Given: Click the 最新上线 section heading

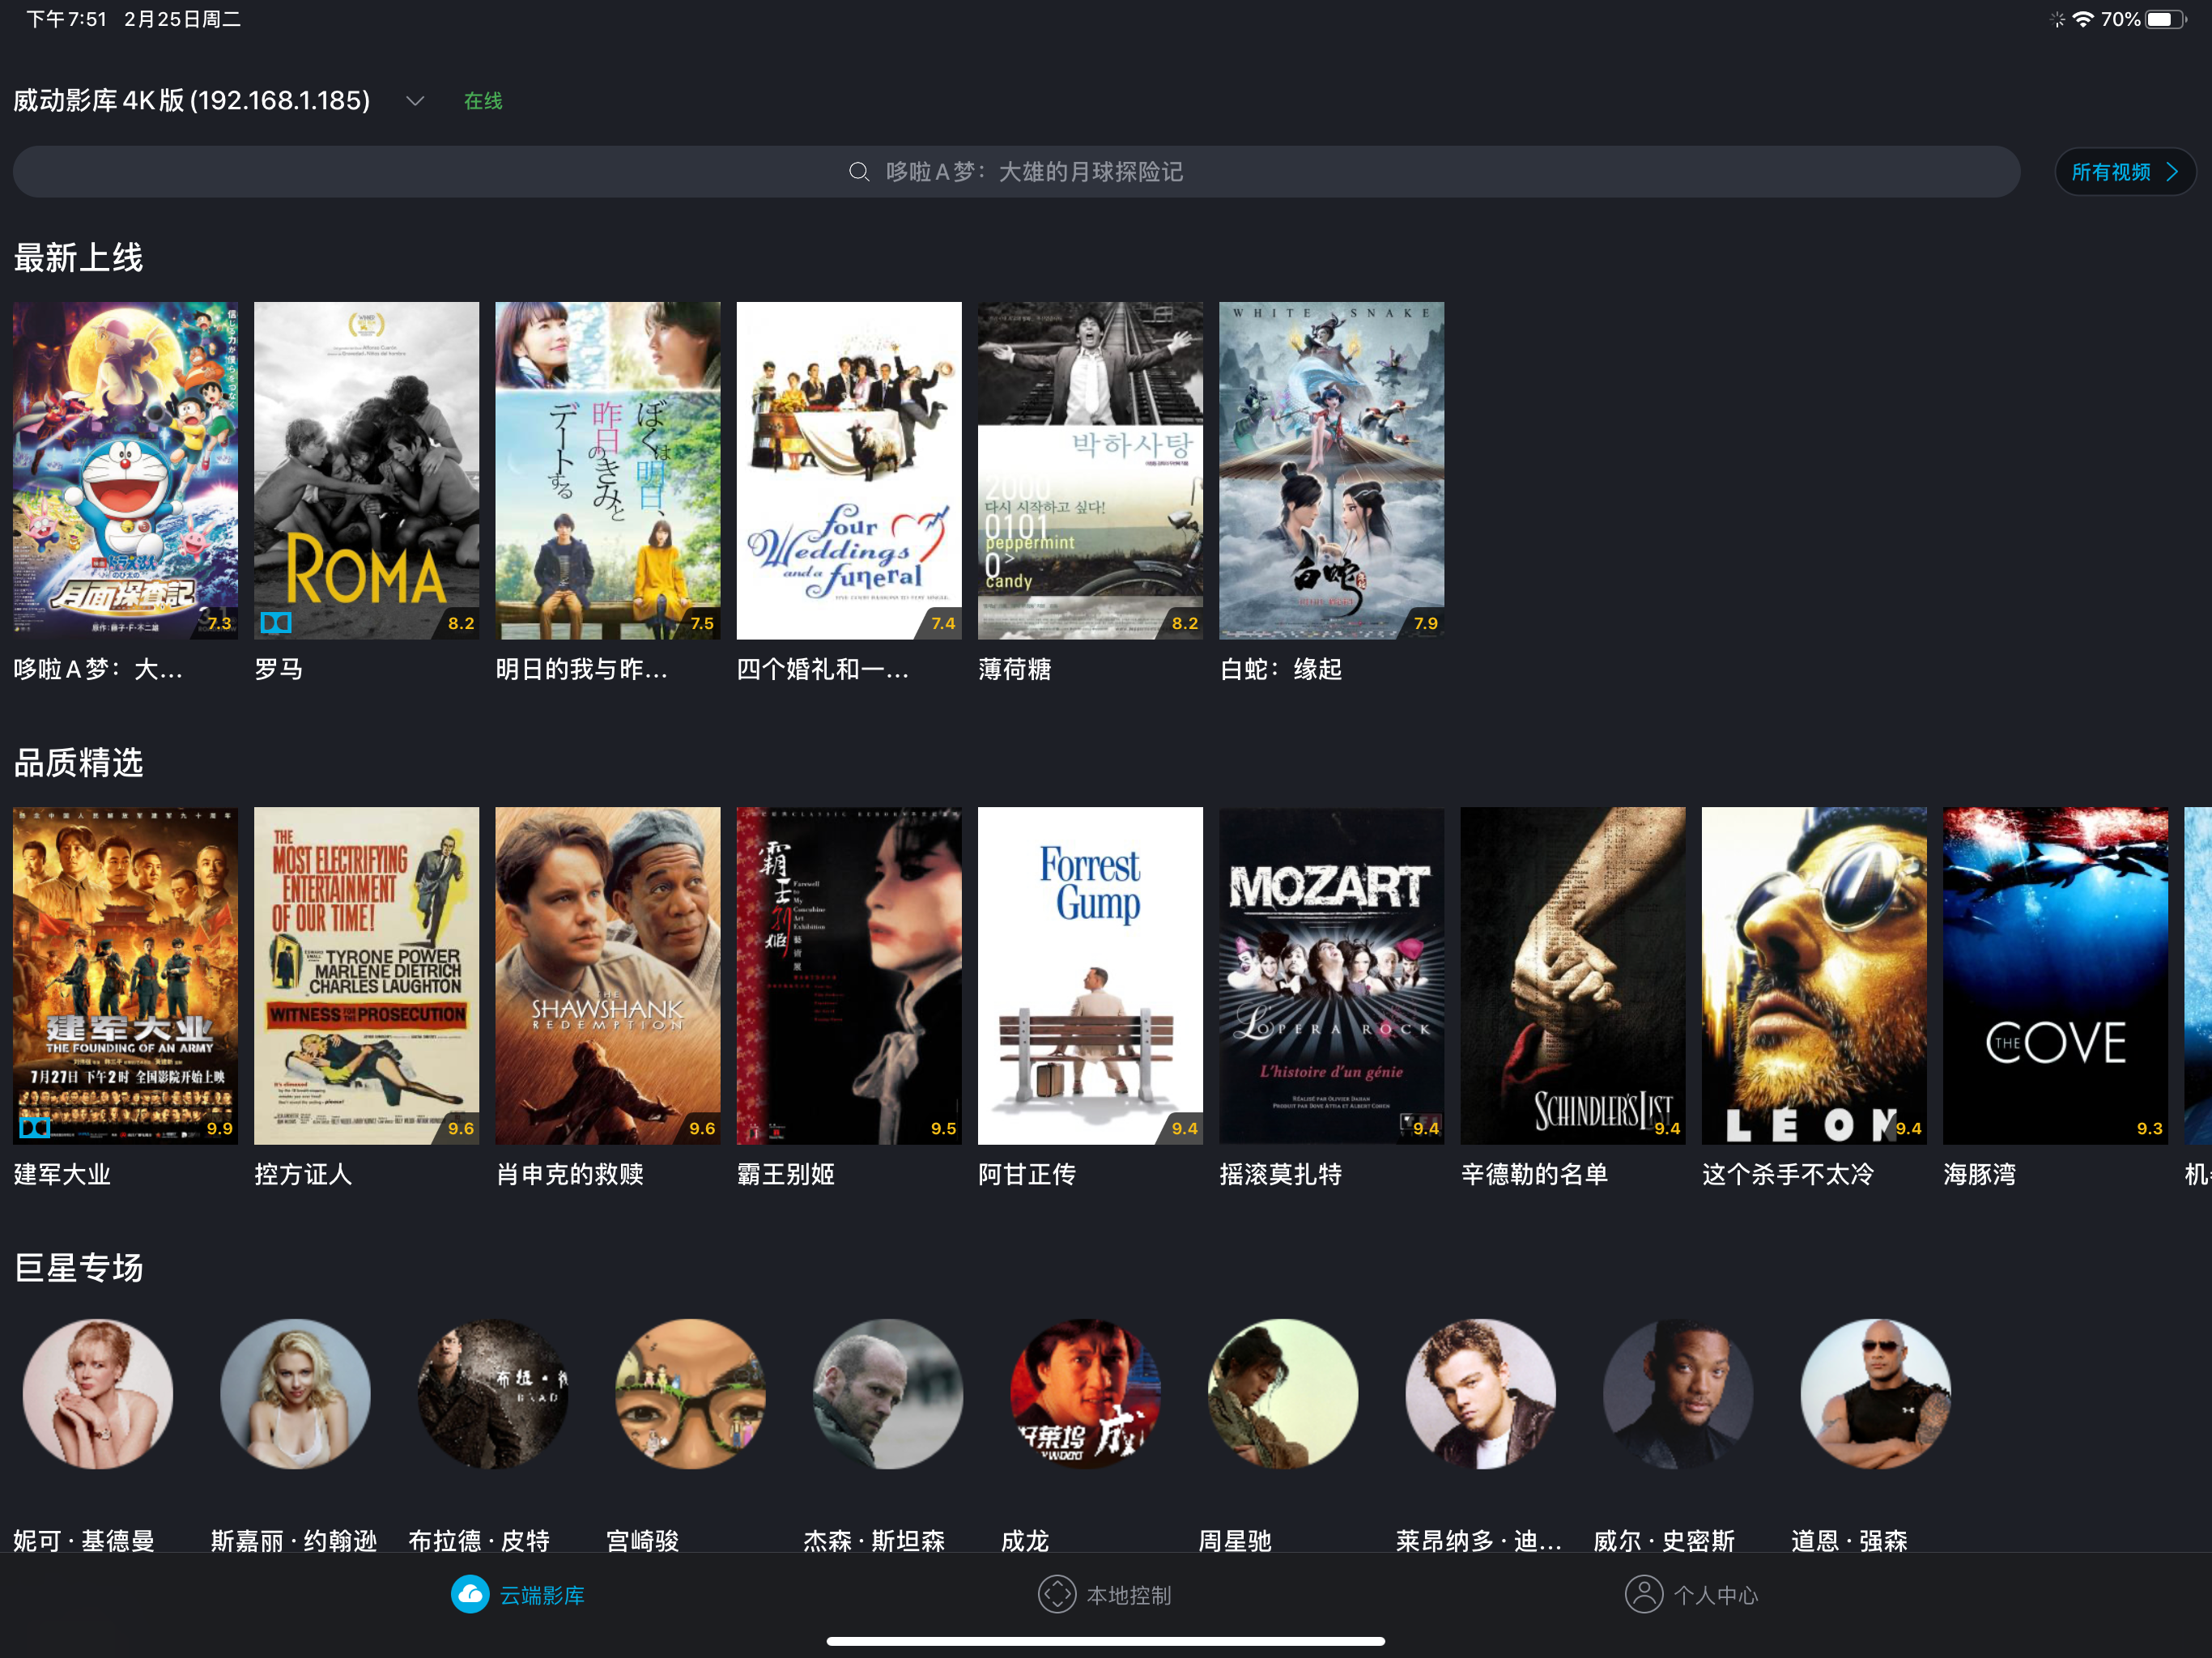Looking at the screenshot, I should click(78, 258).
